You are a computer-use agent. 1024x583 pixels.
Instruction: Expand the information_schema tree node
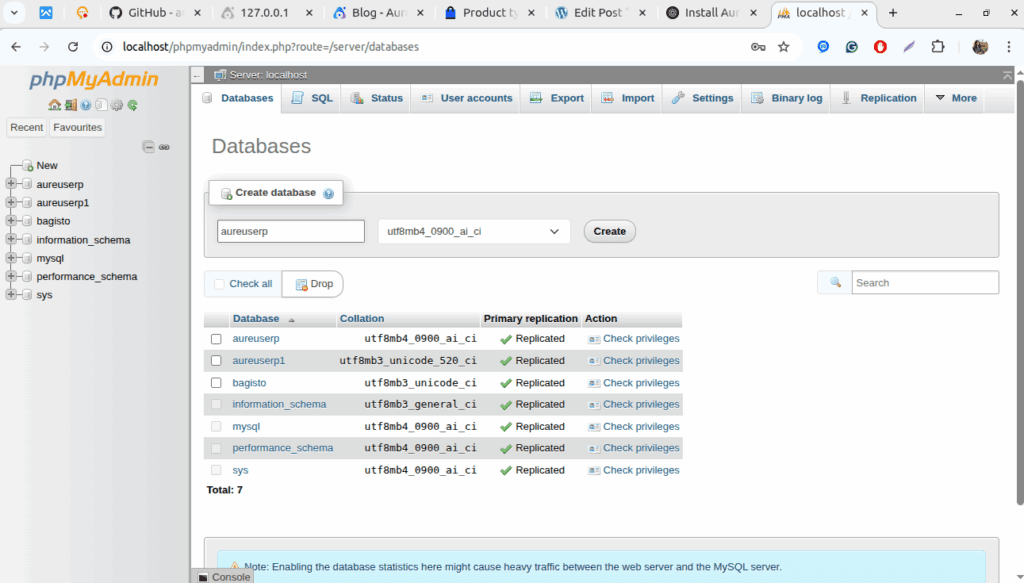click(x=11, y=240)
